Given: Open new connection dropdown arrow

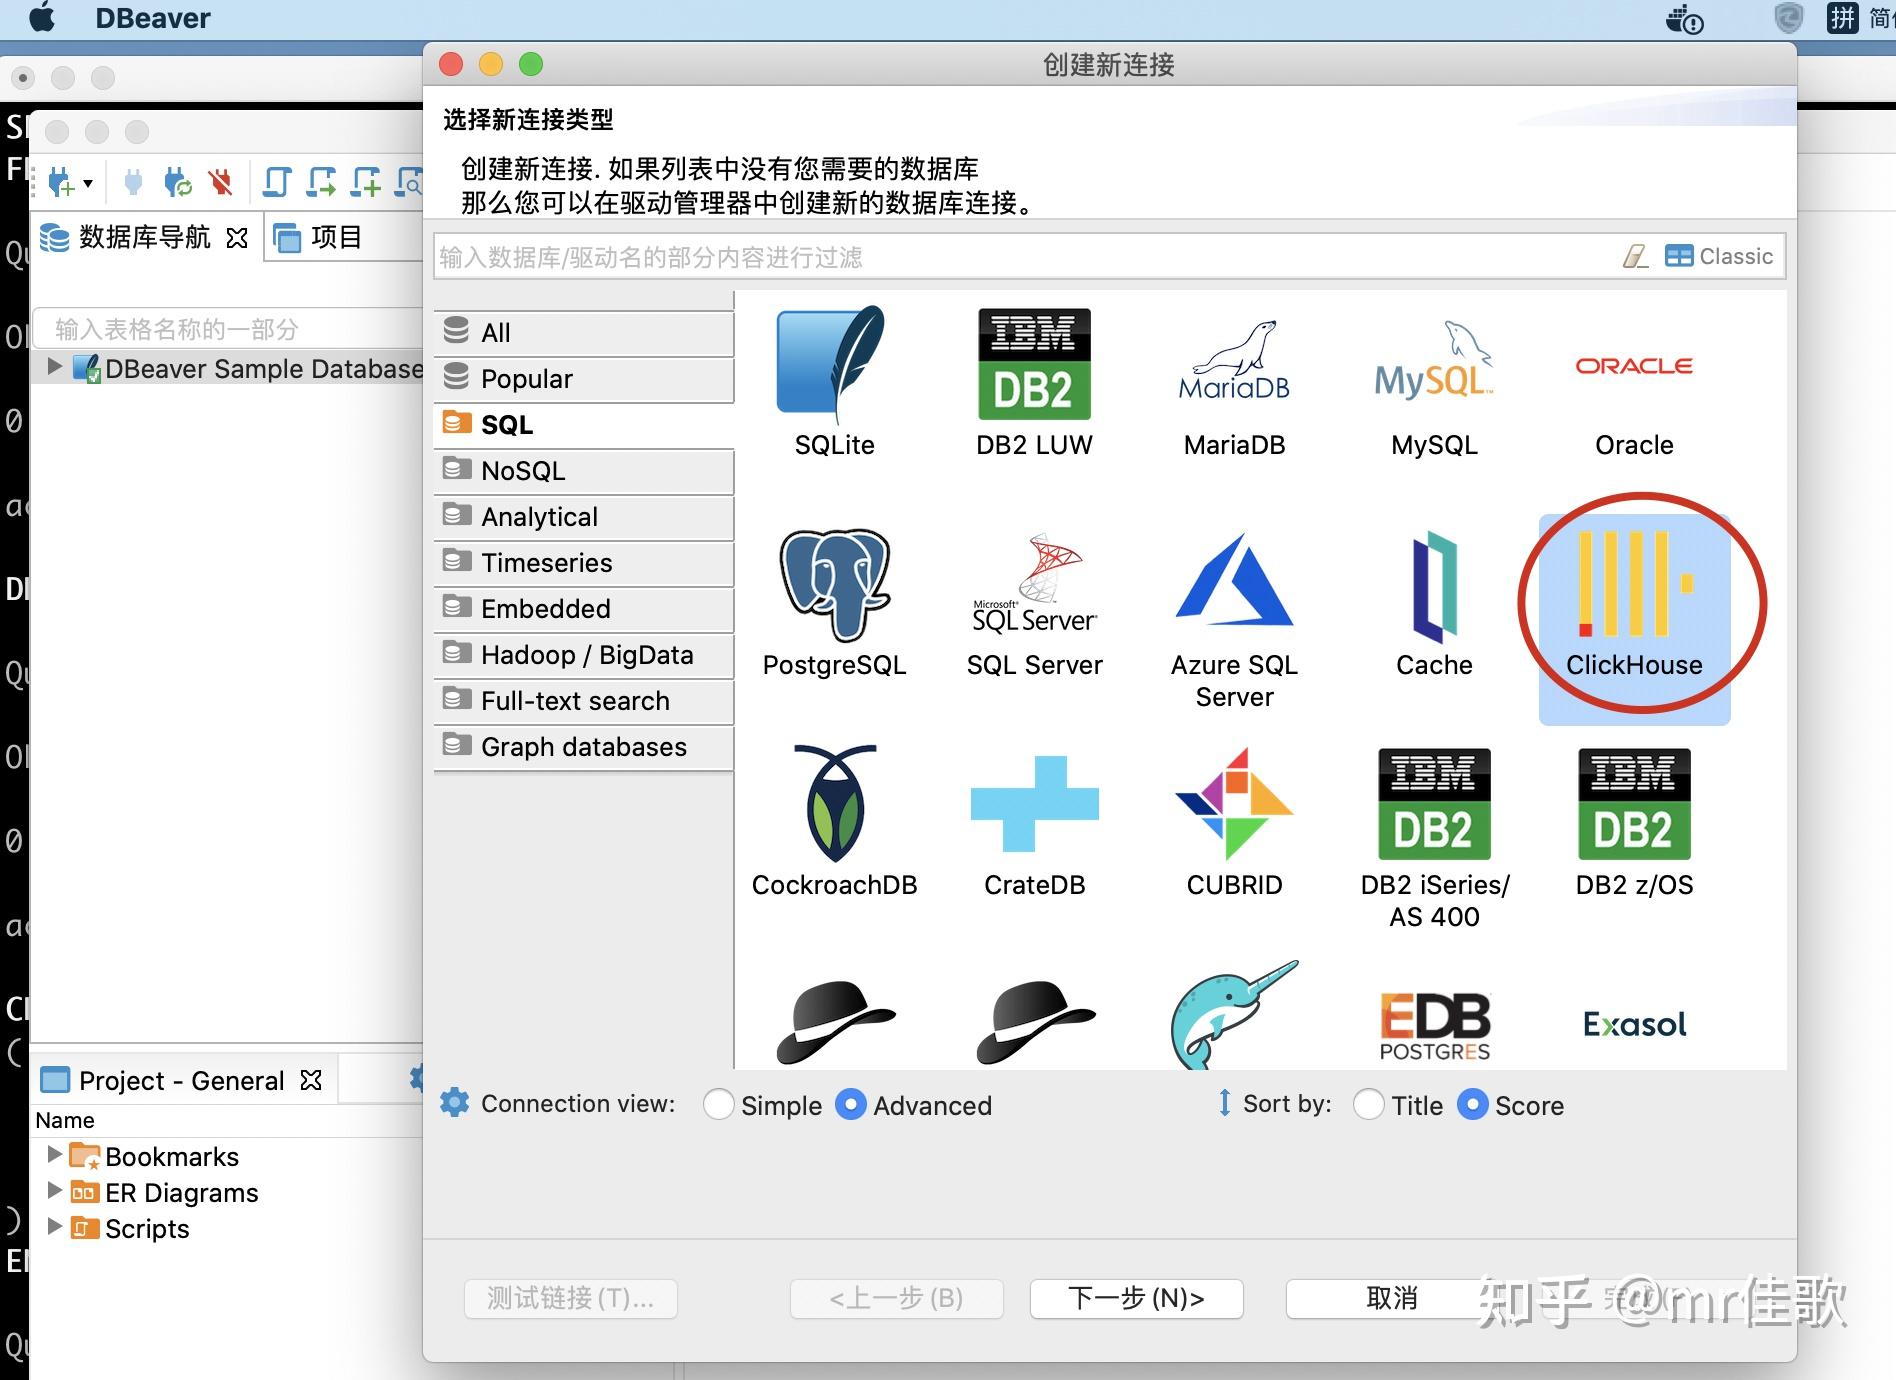Looking at the screenshot, I should point(88,184).
